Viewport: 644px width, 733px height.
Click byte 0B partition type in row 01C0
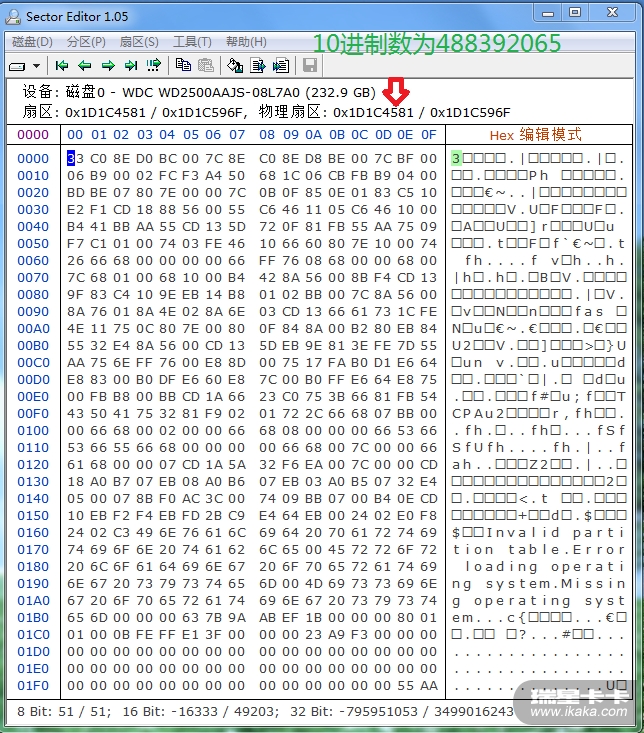[121, 634]
